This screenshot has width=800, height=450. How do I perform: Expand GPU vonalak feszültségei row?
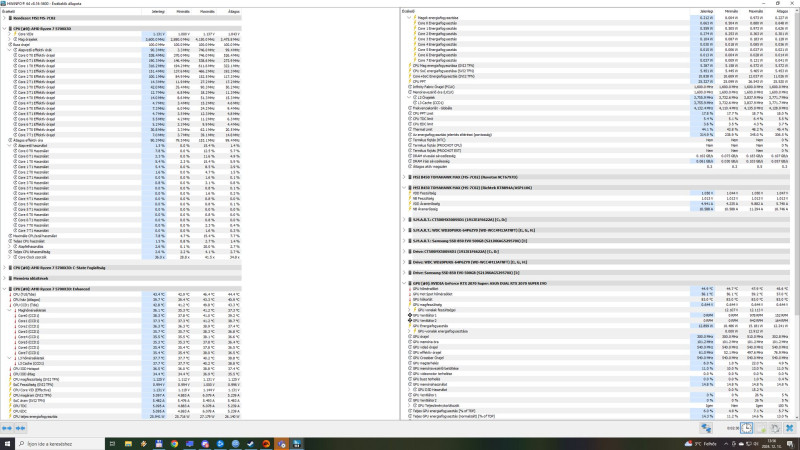click(x=409, y=310)
